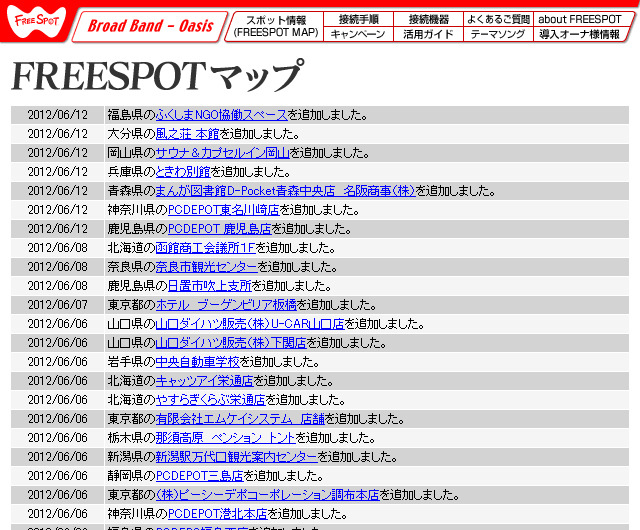The height and width of the screenshot is (530, 640).
Task: Click the 青森県の prefecture text
Action: click(x=131, y=191)
